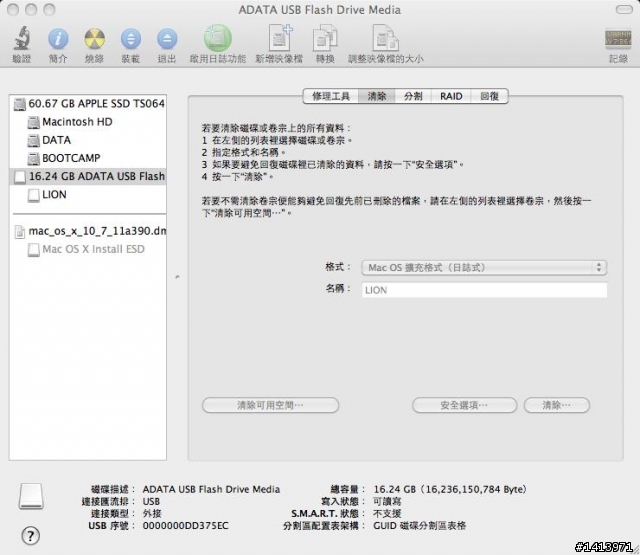Select the 60.67 GB APPLE SSD disk
This screenshot has width=640, height=555.
(88, 104)
